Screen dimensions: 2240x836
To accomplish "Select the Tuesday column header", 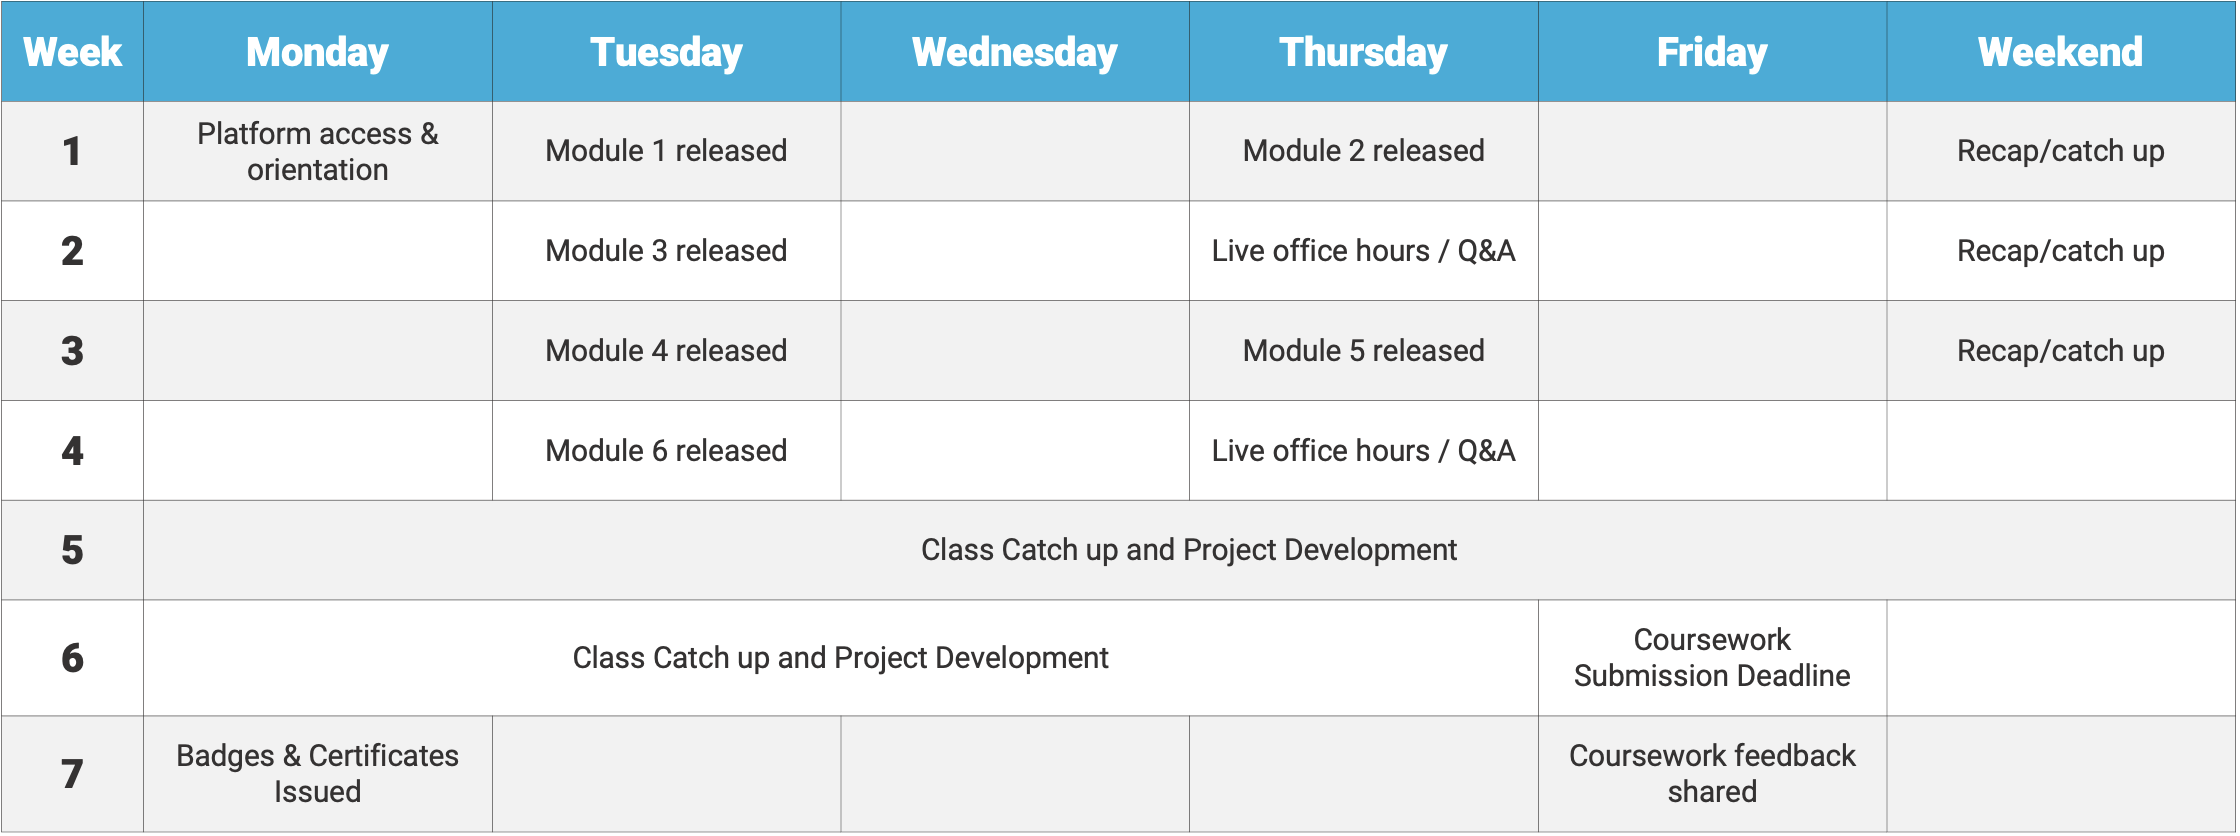I will pos(666,52).
